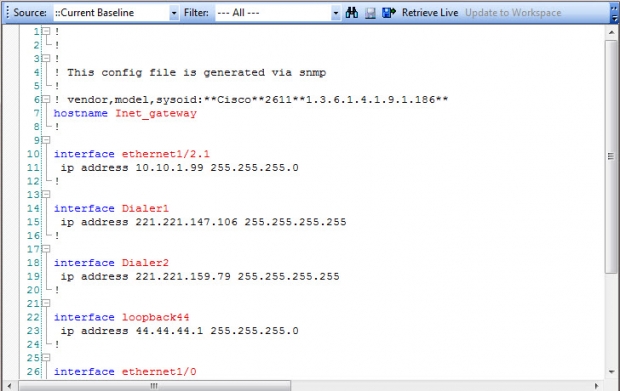Open the Filter All dropdown

click(336, 13)
